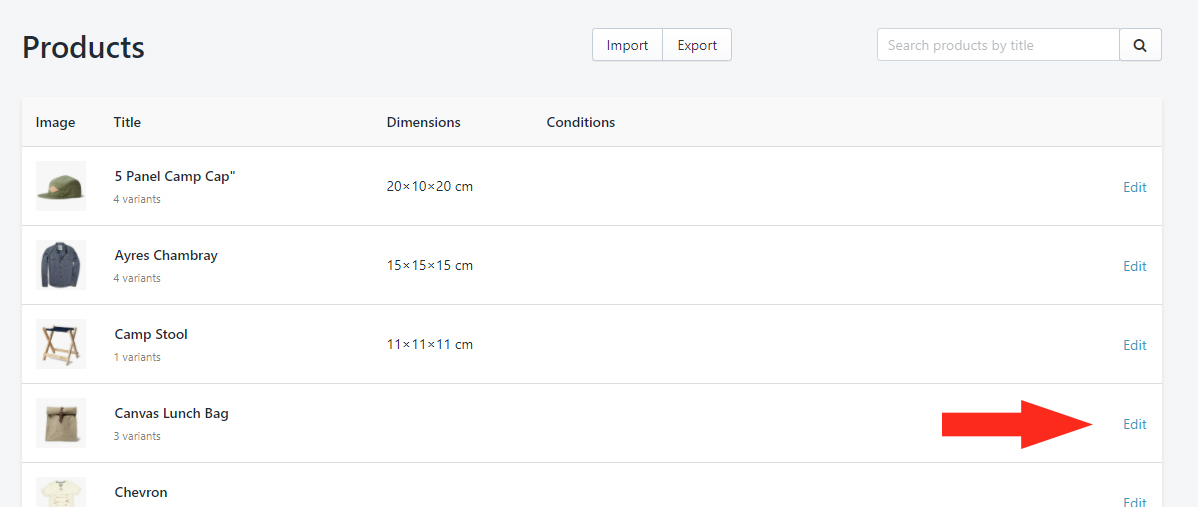
Task: Click the Dimensions column header
Action: (x=423, y=122)
